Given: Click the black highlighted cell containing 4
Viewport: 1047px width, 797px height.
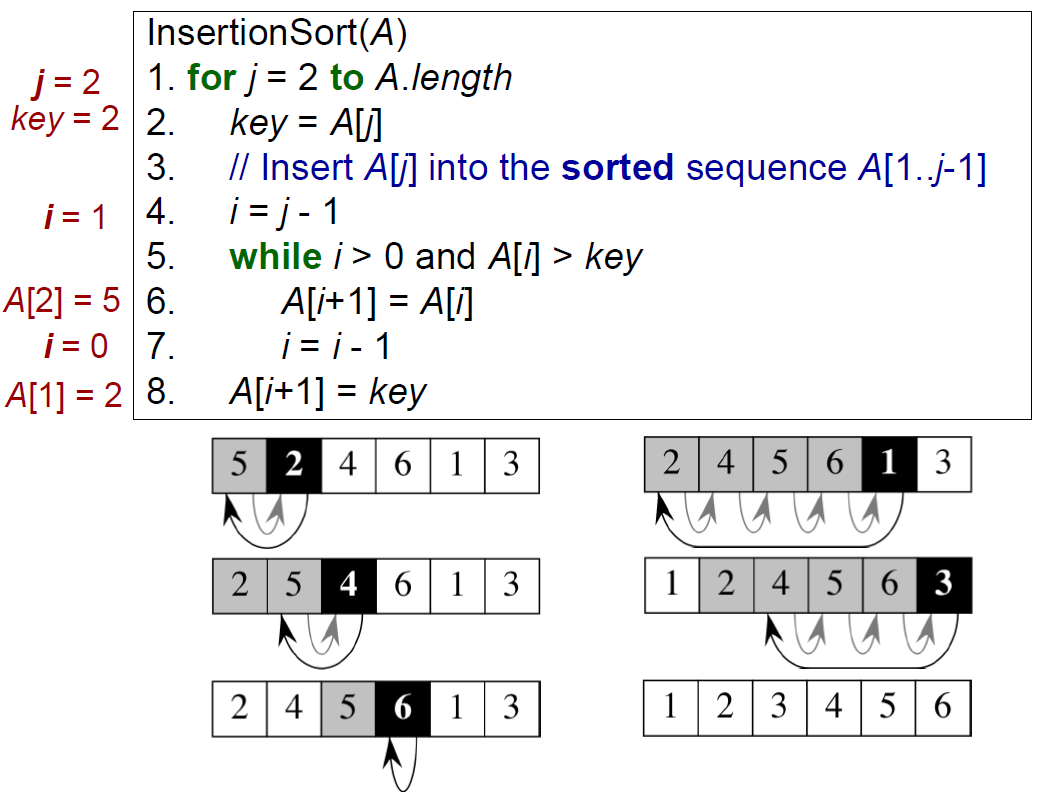Looking at the screenshot, I should click(348, 585).
